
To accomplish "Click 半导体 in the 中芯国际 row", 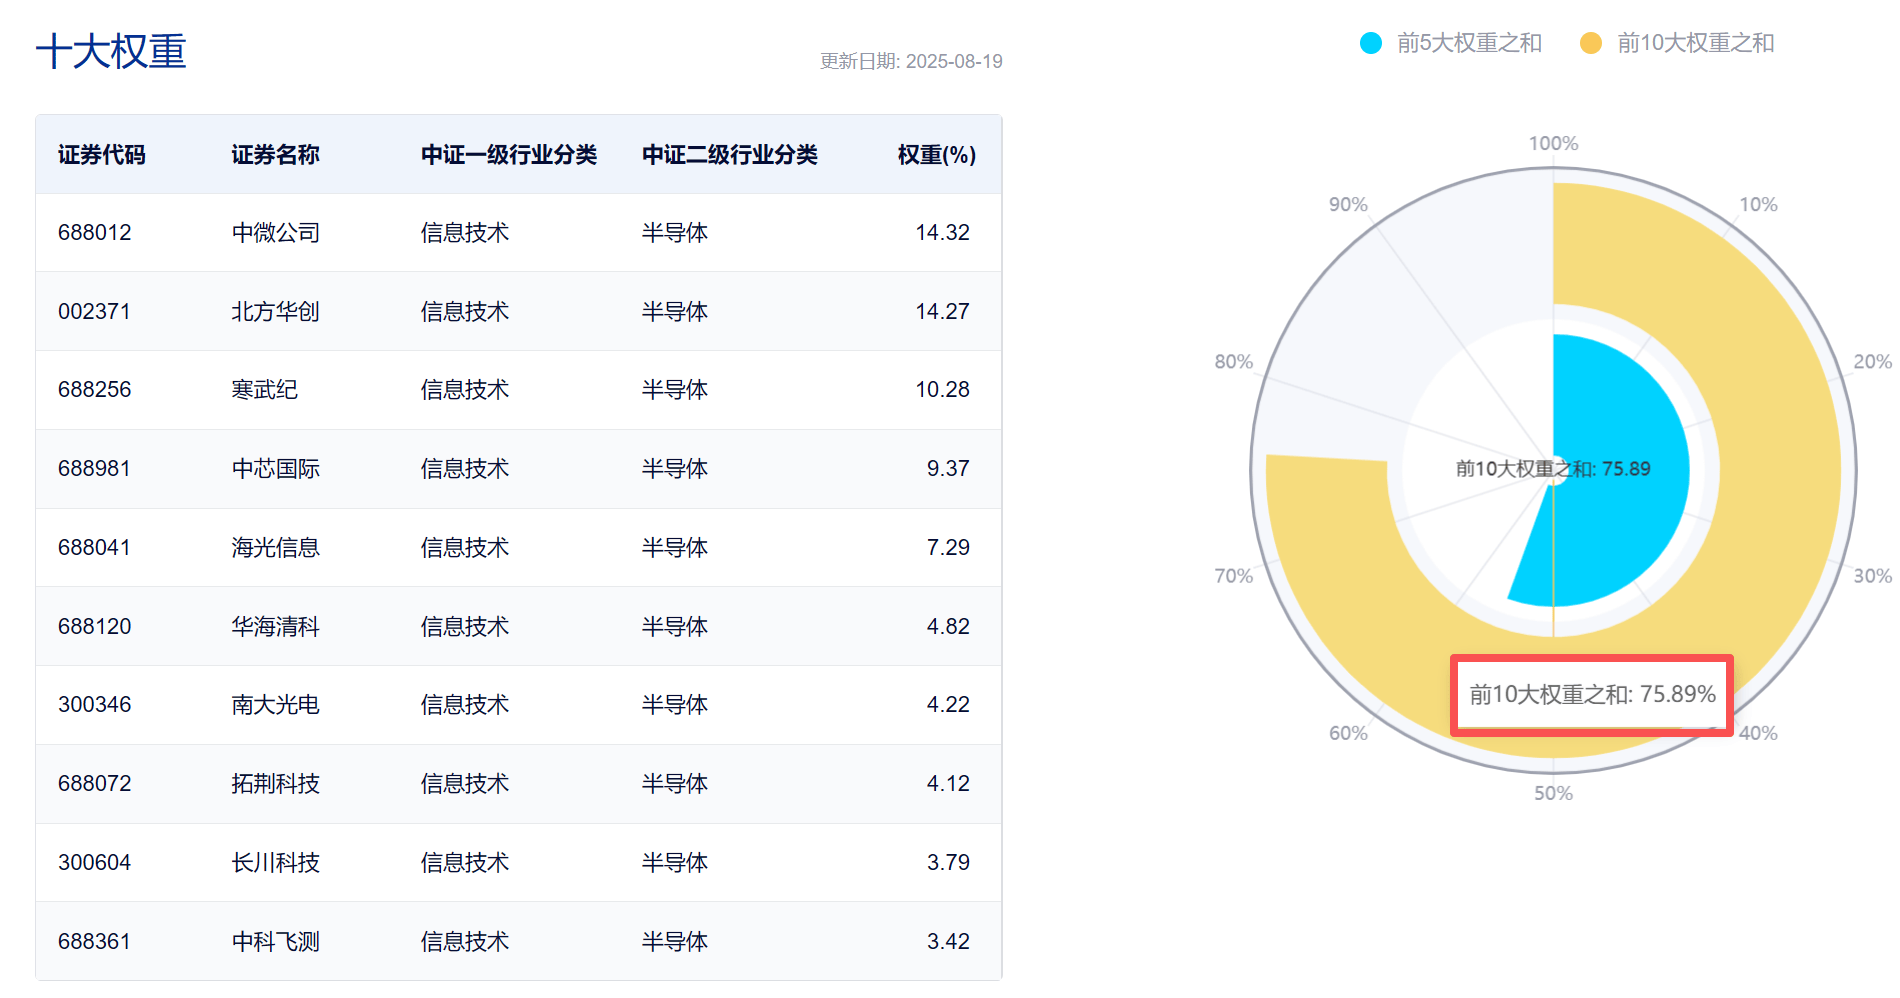I will pos(675,469).
